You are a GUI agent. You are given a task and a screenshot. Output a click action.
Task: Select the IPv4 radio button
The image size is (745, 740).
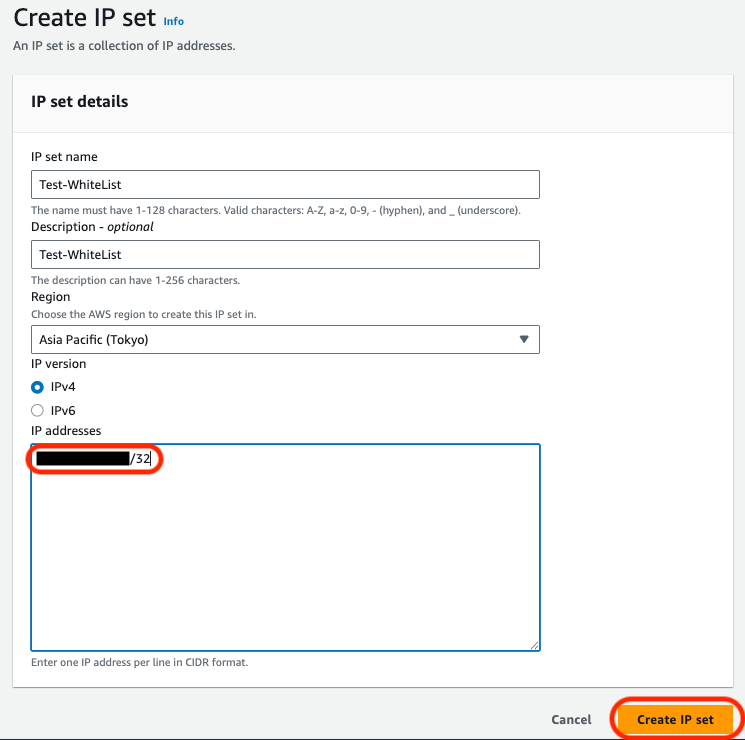pos(38,386)
